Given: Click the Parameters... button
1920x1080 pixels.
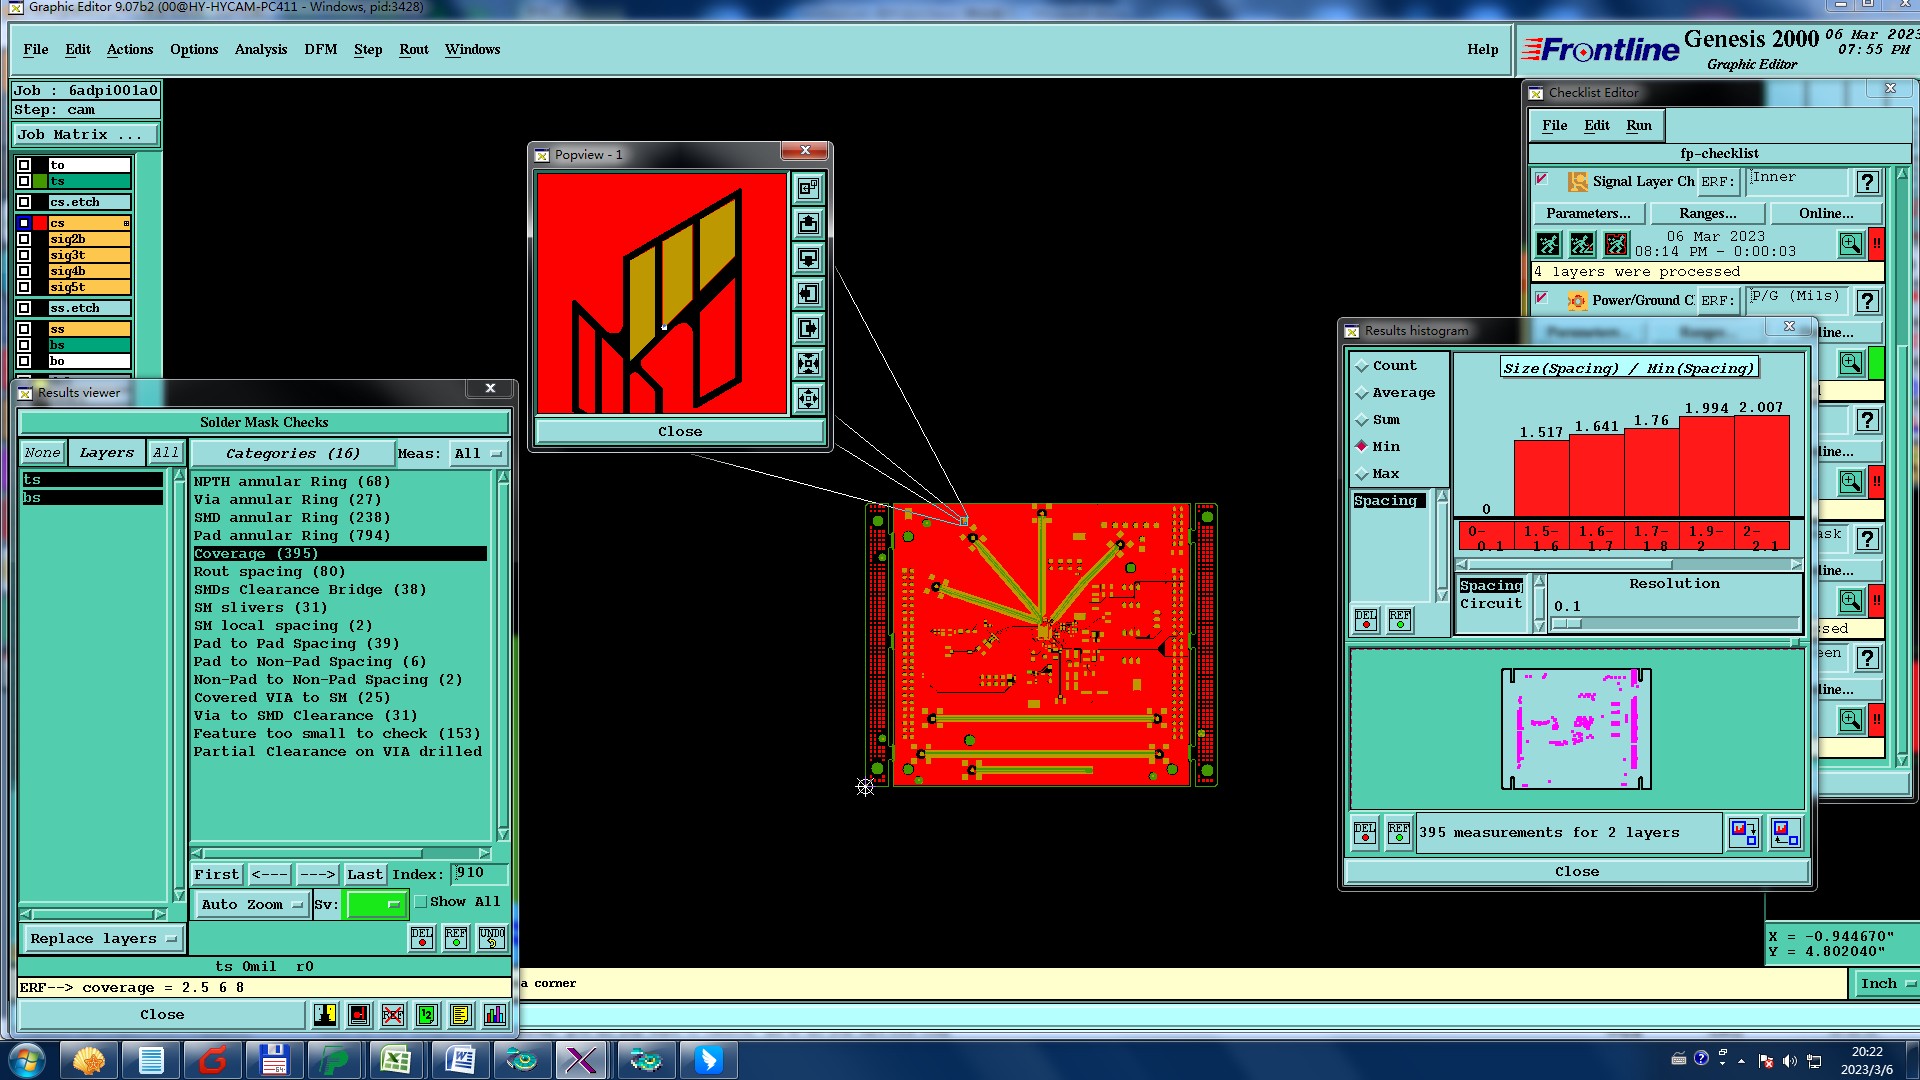Looking at the screenshot, I should coord(1587,213).
